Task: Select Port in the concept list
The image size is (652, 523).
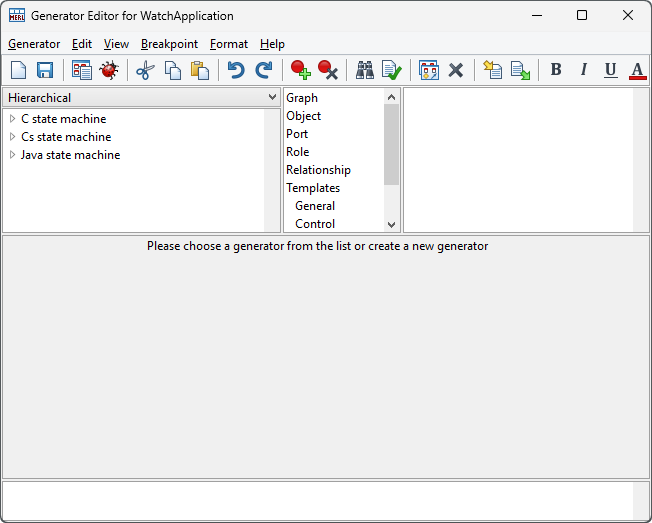Action: coord(297,134)
